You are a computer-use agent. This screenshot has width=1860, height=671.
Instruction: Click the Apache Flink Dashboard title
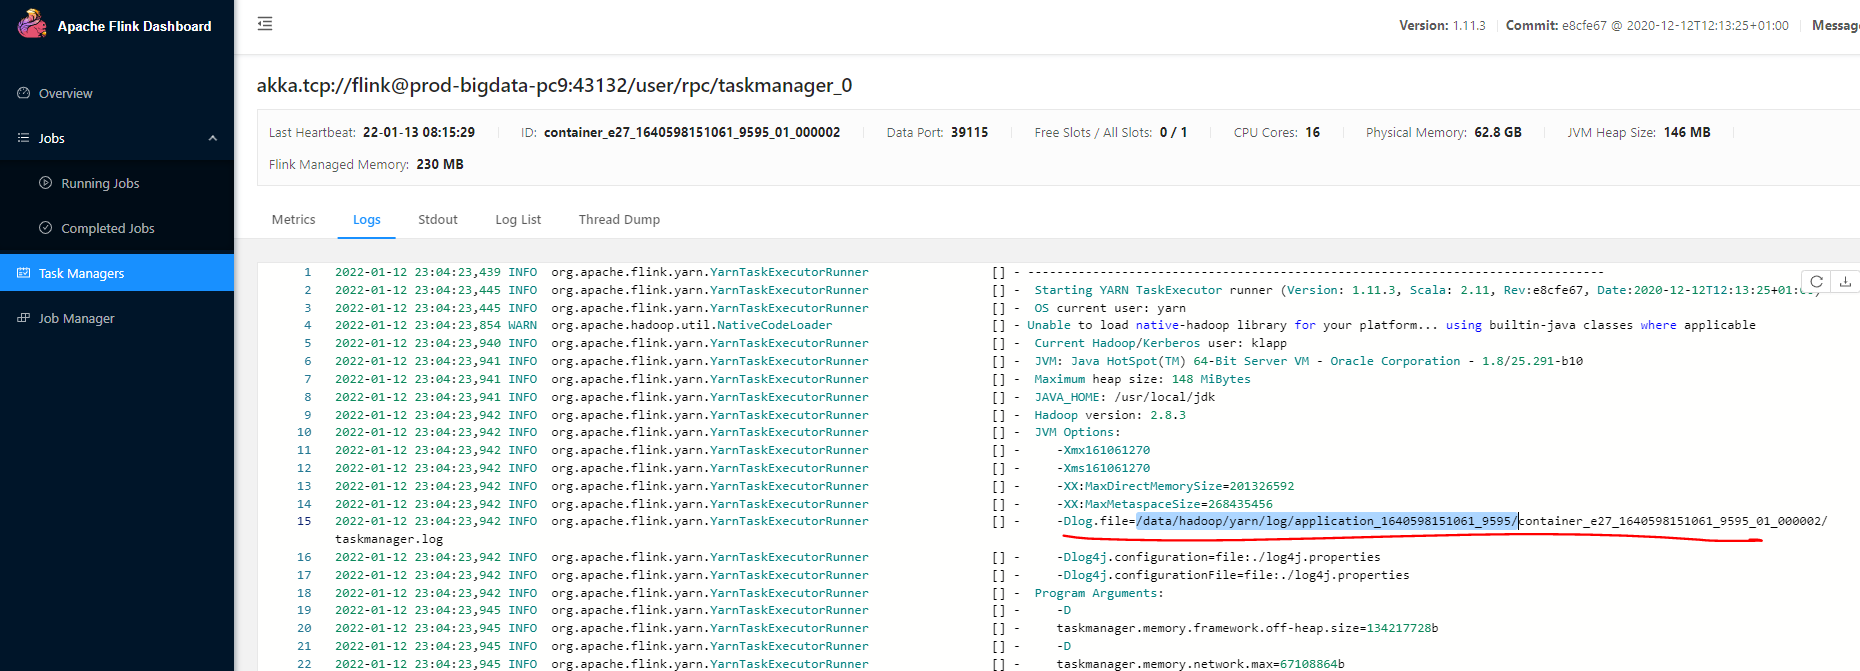[x=134, y=26]
